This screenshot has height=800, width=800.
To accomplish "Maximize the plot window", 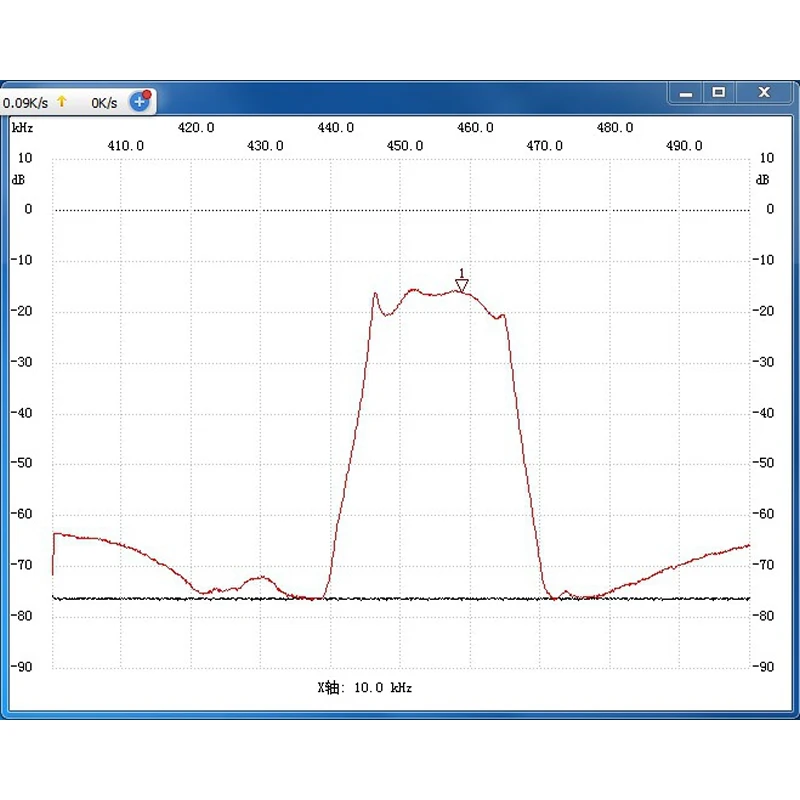I will (718, 92).
